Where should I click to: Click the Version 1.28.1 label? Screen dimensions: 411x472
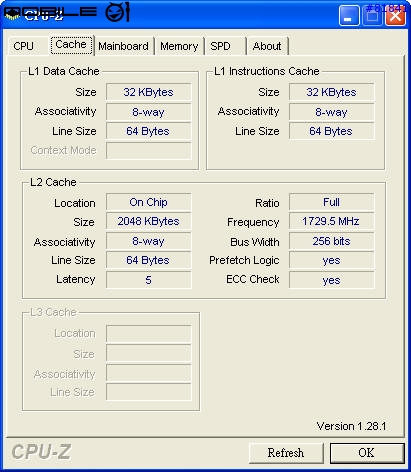pyautogui.click(x=351, y=426)
